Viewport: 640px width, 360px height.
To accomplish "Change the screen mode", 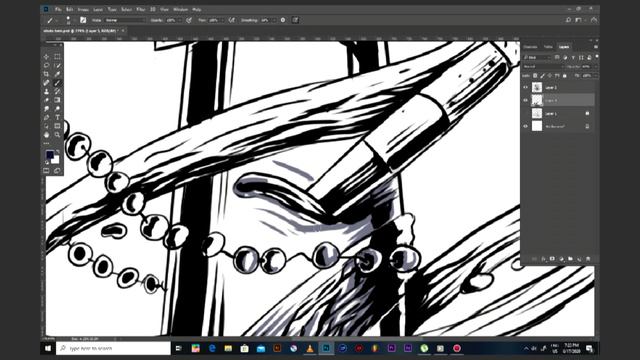I will tap(57, 171).
